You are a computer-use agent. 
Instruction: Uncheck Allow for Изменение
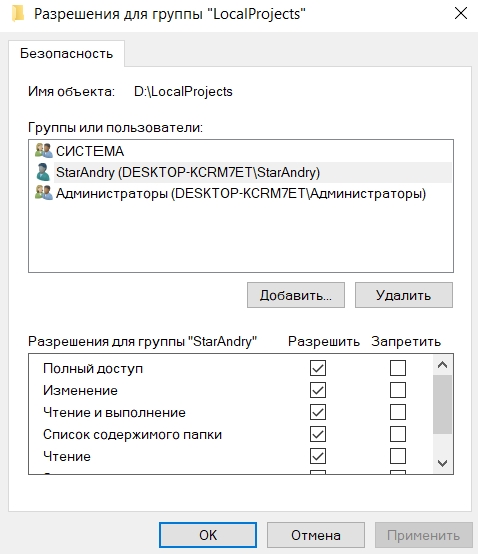[318, 390]
